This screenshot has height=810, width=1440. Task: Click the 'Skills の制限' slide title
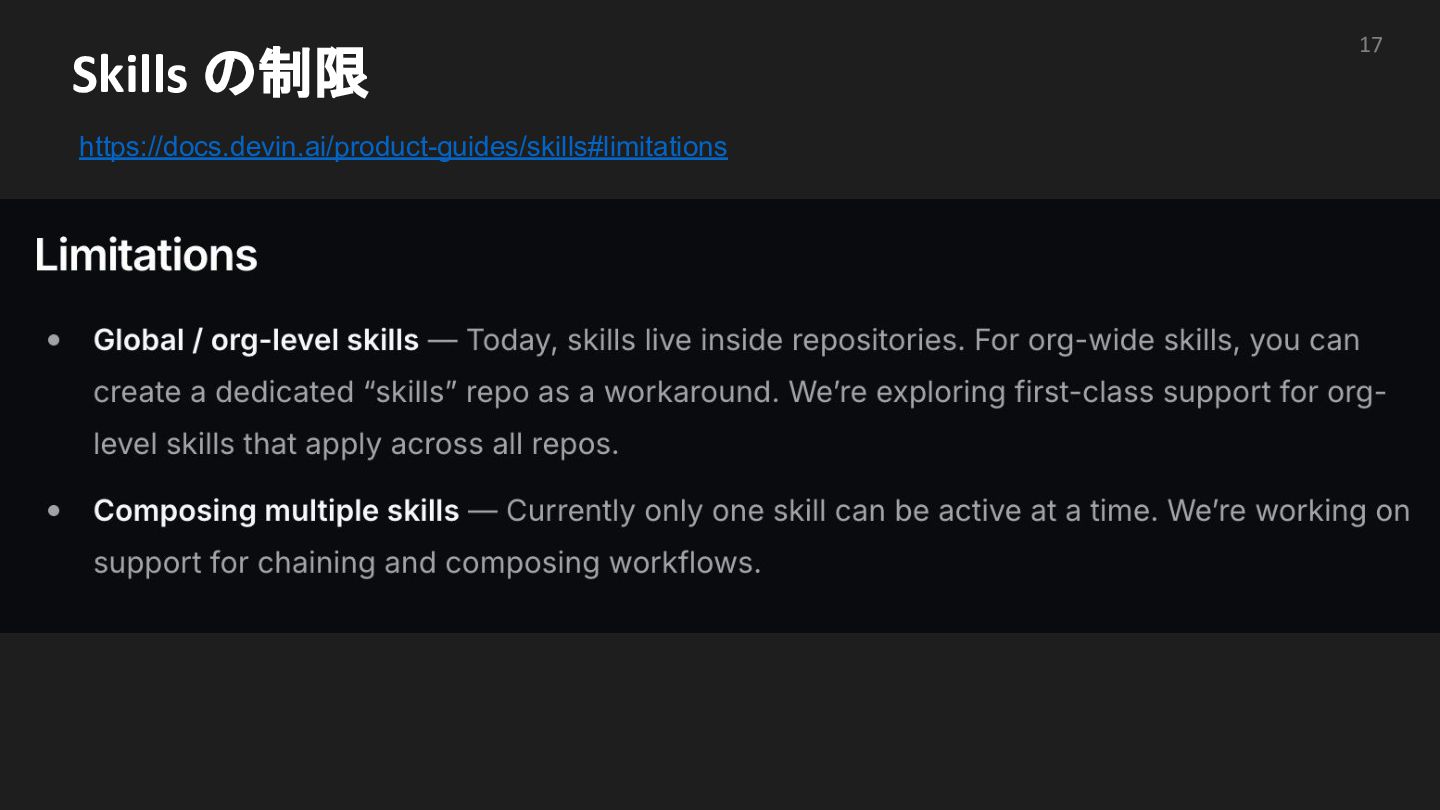click(220, 74)
